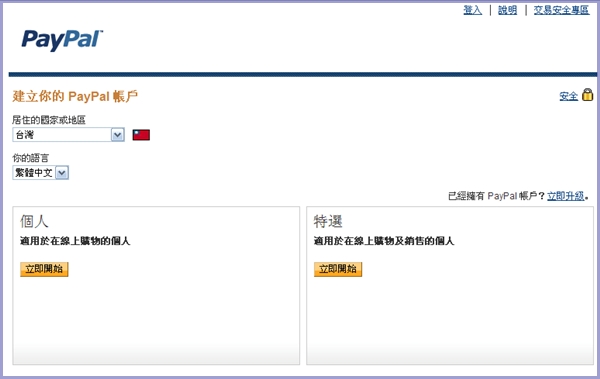
Task: Open the 交易安全專區 security center link
Action: [561, 10]
